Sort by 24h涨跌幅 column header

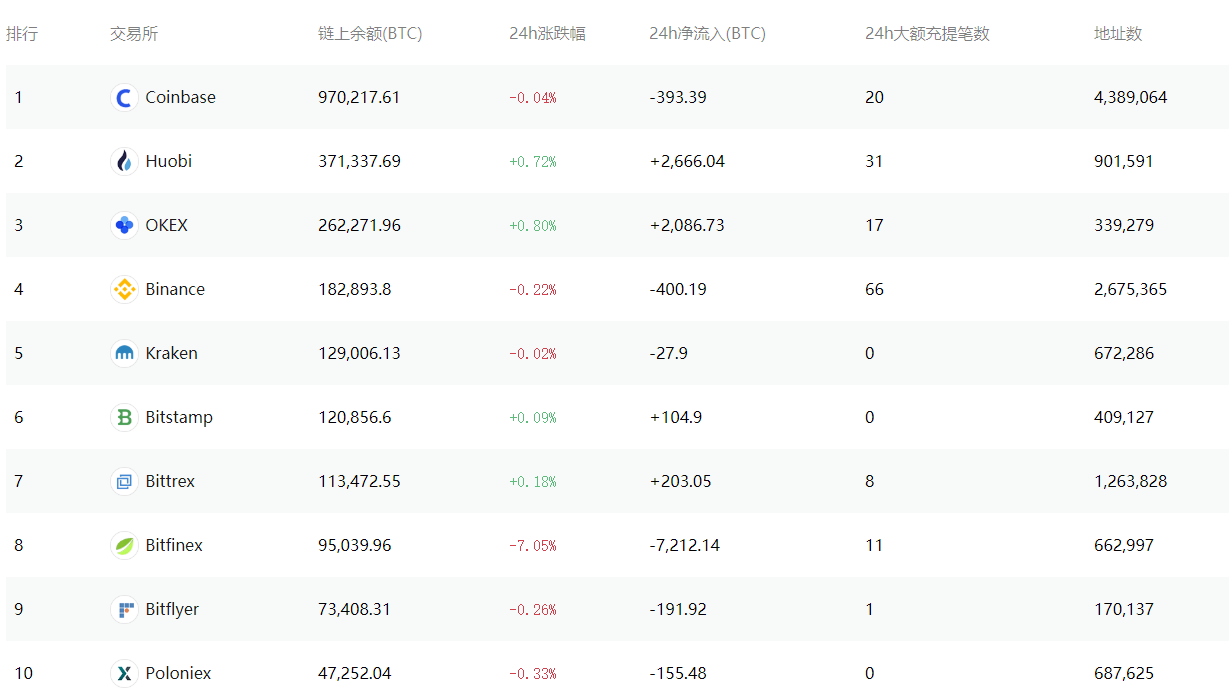tap(547, 34)
